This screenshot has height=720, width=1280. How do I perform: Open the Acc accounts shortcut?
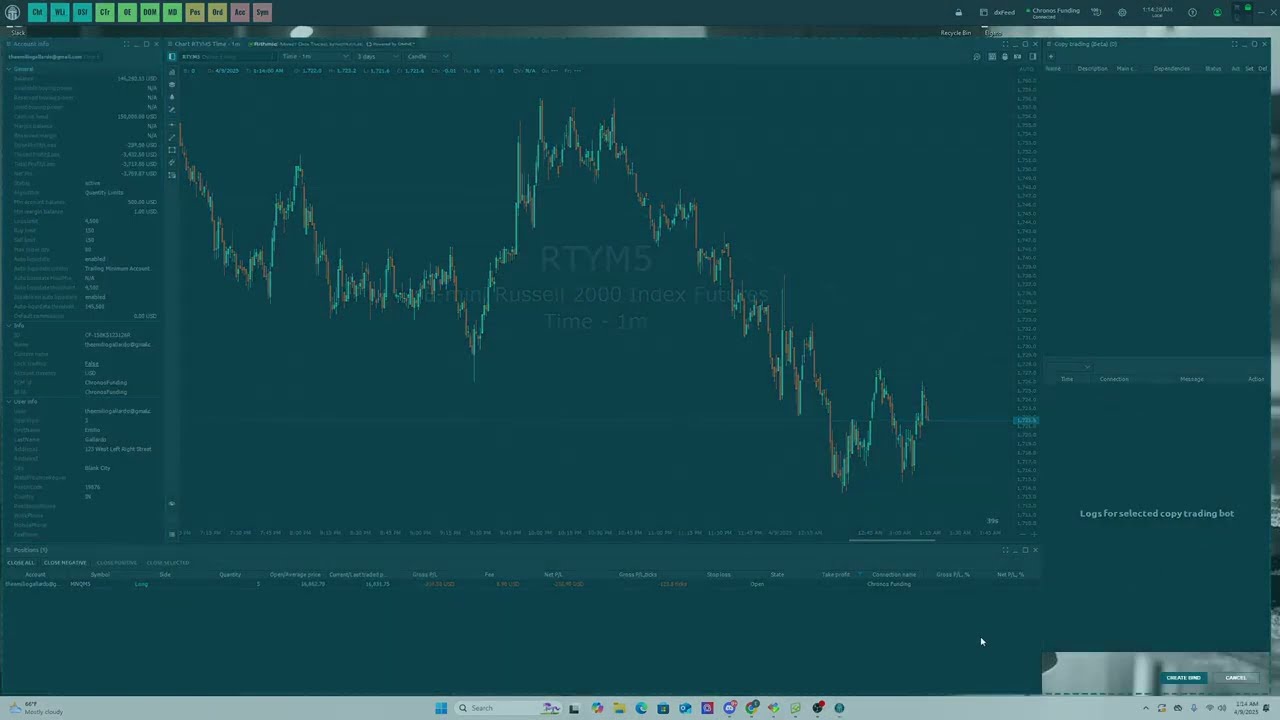pos(240,12)
